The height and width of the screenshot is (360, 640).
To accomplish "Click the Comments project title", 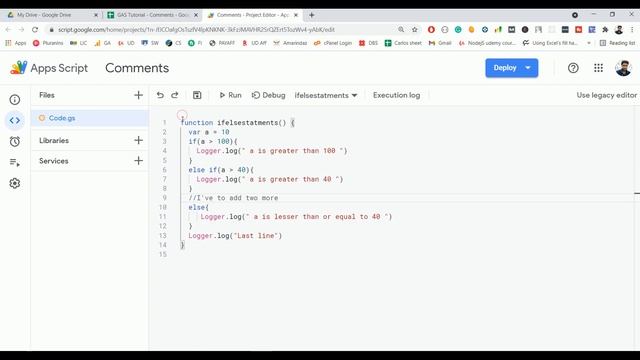I will [x=137, y=68].
